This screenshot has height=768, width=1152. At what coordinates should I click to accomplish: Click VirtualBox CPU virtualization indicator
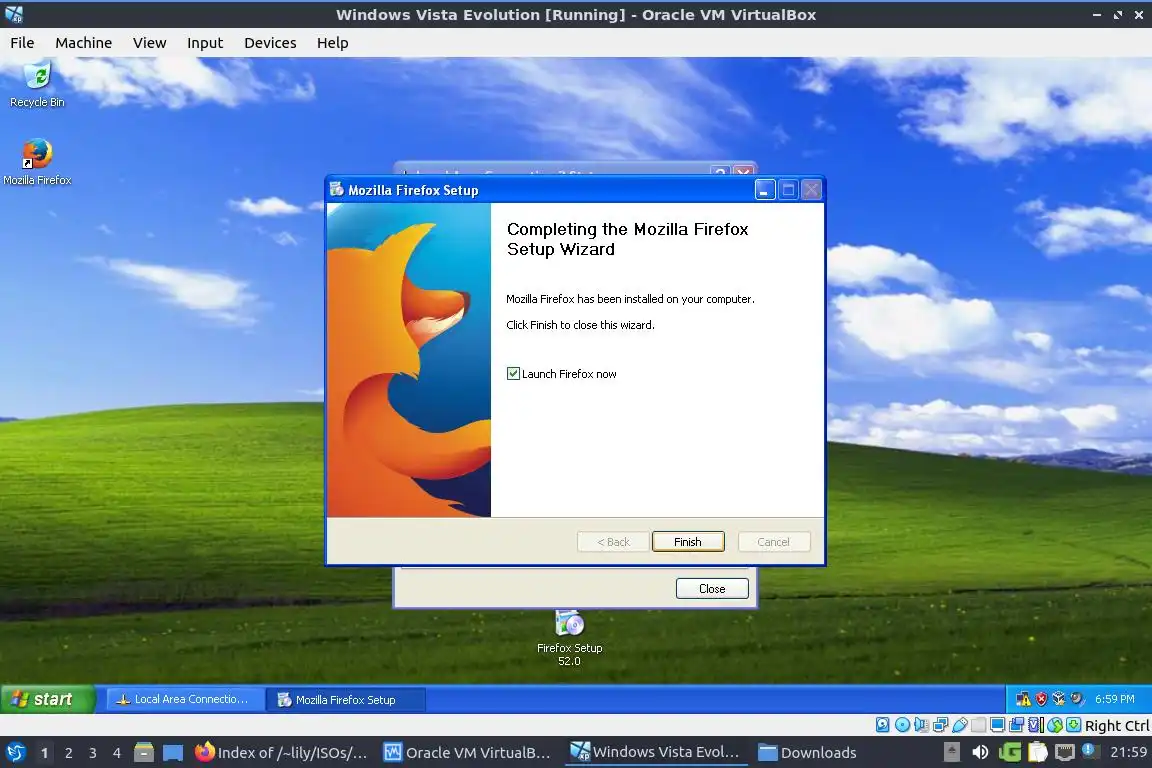click(1035, 725)
